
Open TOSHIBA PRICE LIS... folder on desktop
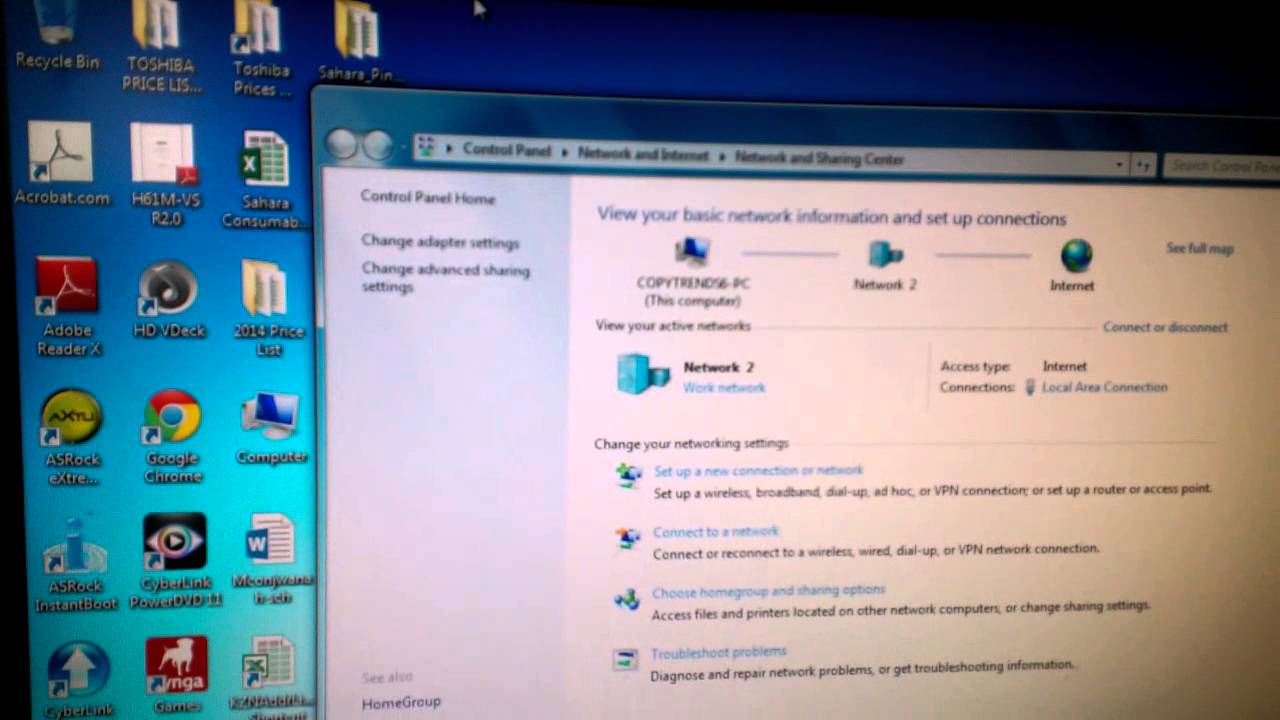[x=161, y=45]
